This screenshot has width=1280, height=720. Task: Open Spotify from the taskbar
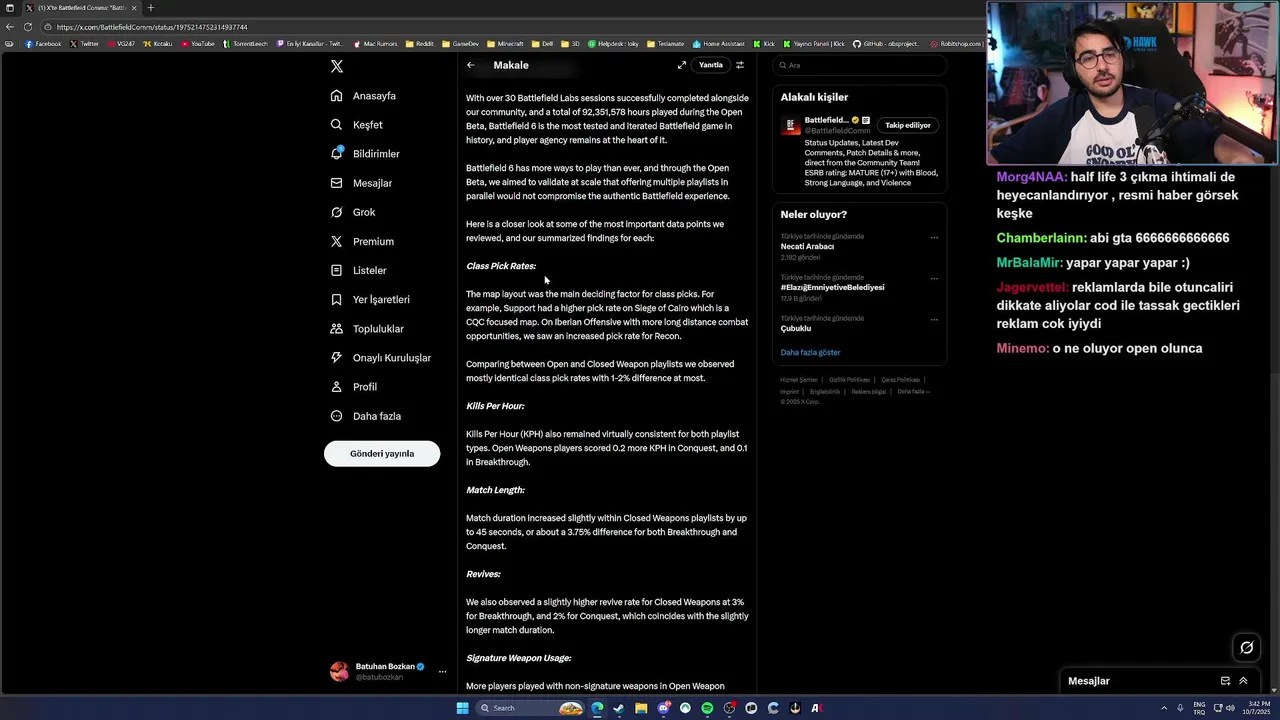(x=707, y=708)
